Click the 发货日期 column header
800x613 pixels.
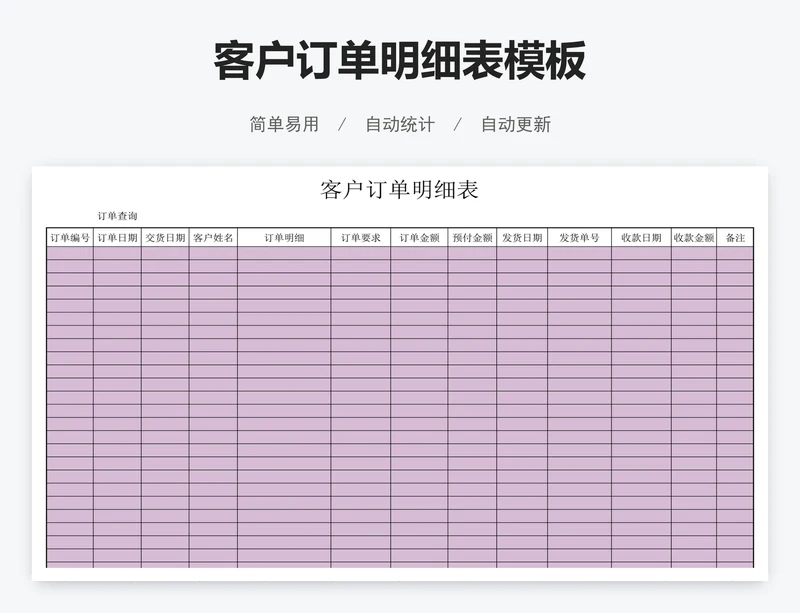pyautogui.click(x=522, y=237)
